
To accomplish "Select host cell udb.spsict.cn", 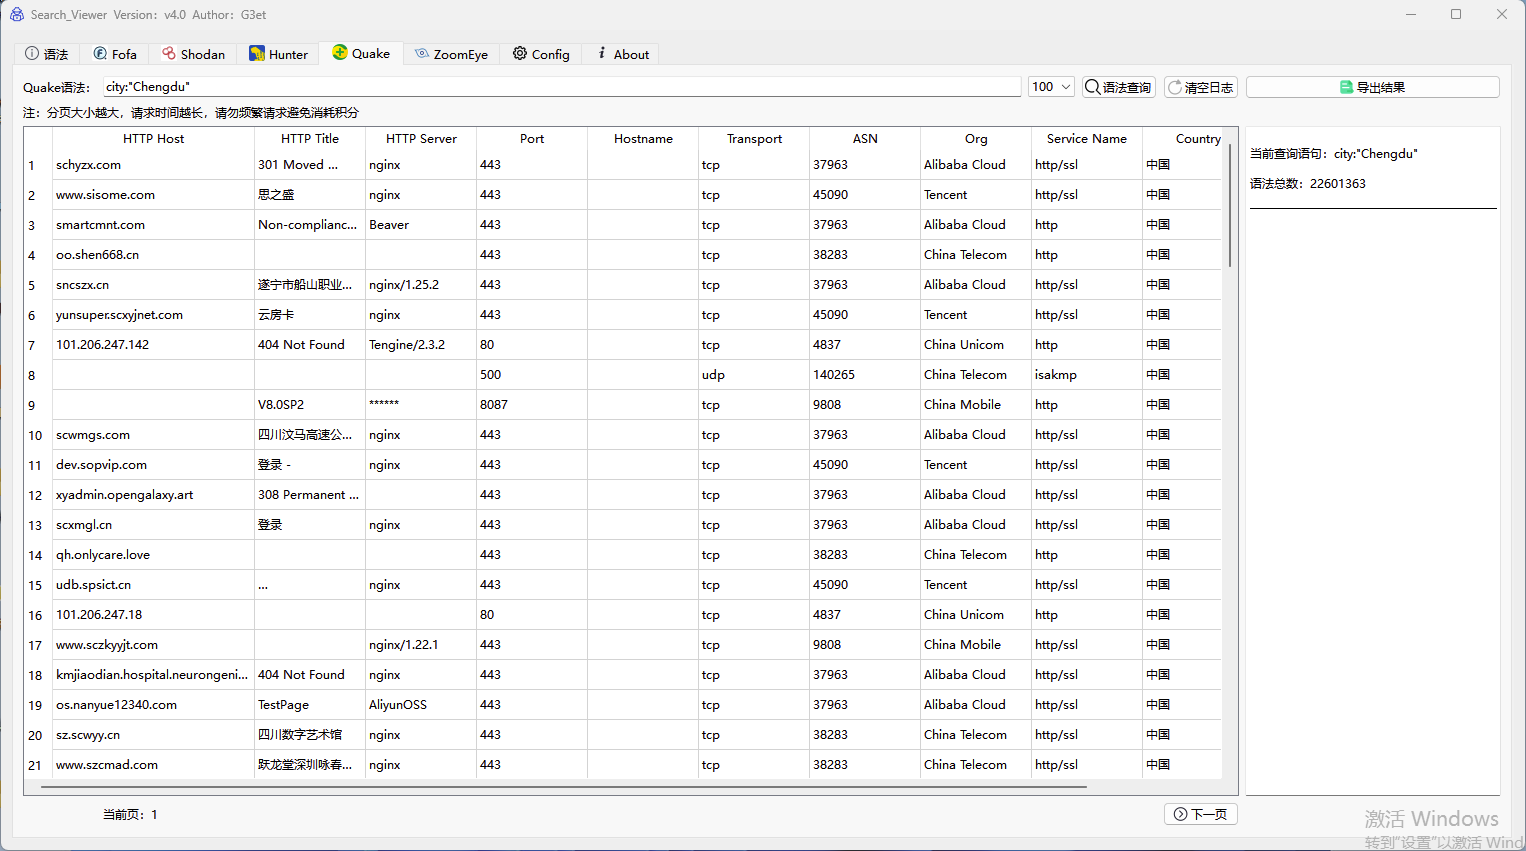I will pyautogui.click(x=153, y=585).
